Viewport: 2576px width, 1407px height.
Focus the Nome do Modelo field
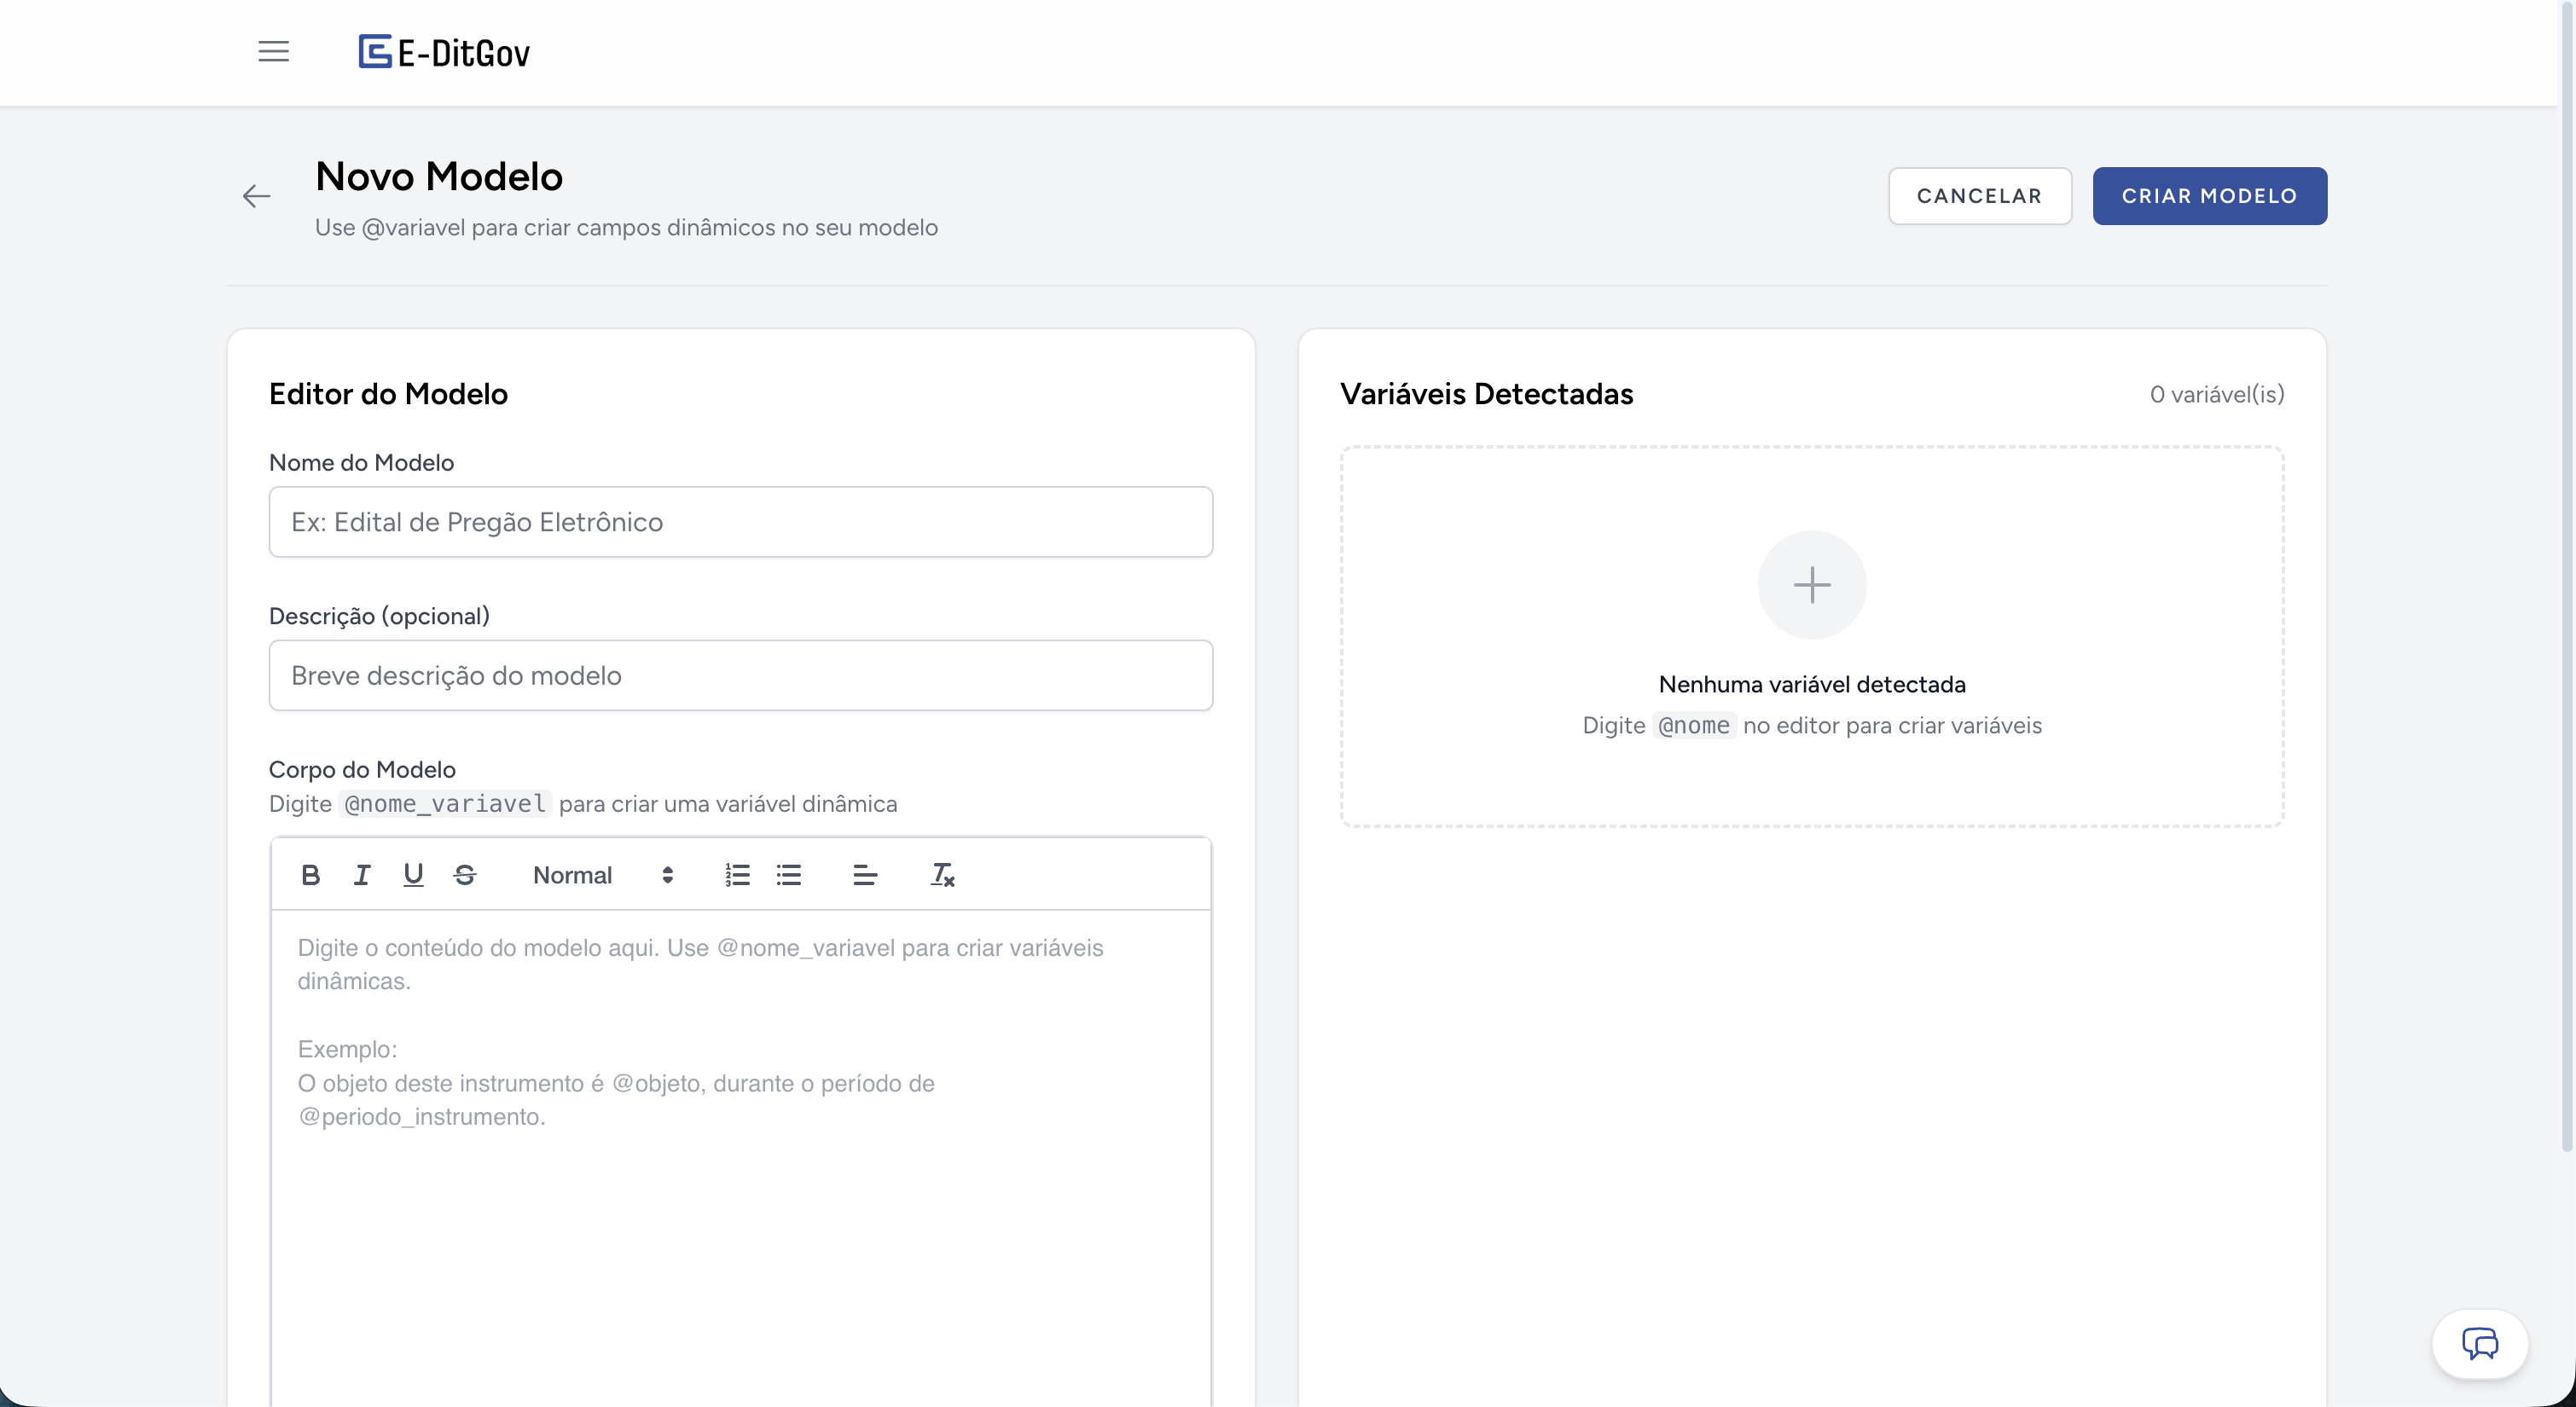tap(740, 522)
